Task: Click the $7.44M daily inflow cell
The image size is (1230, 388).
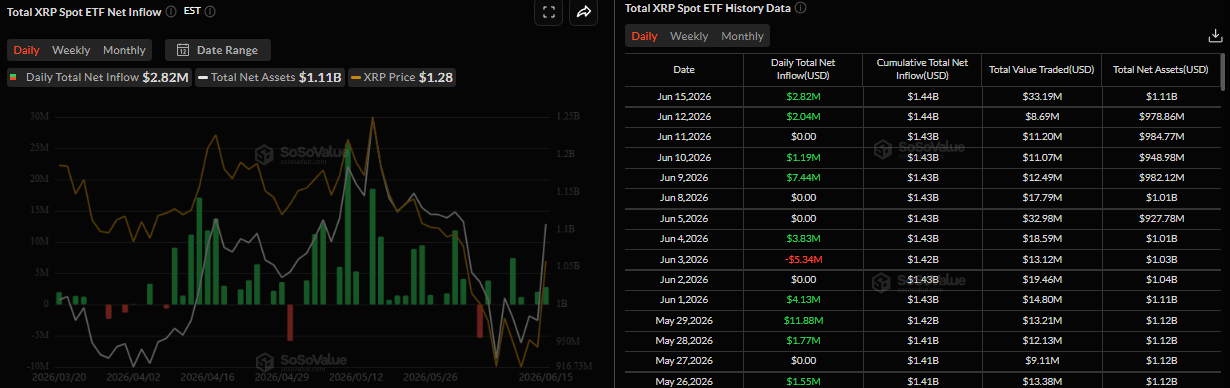Action: 803,177
